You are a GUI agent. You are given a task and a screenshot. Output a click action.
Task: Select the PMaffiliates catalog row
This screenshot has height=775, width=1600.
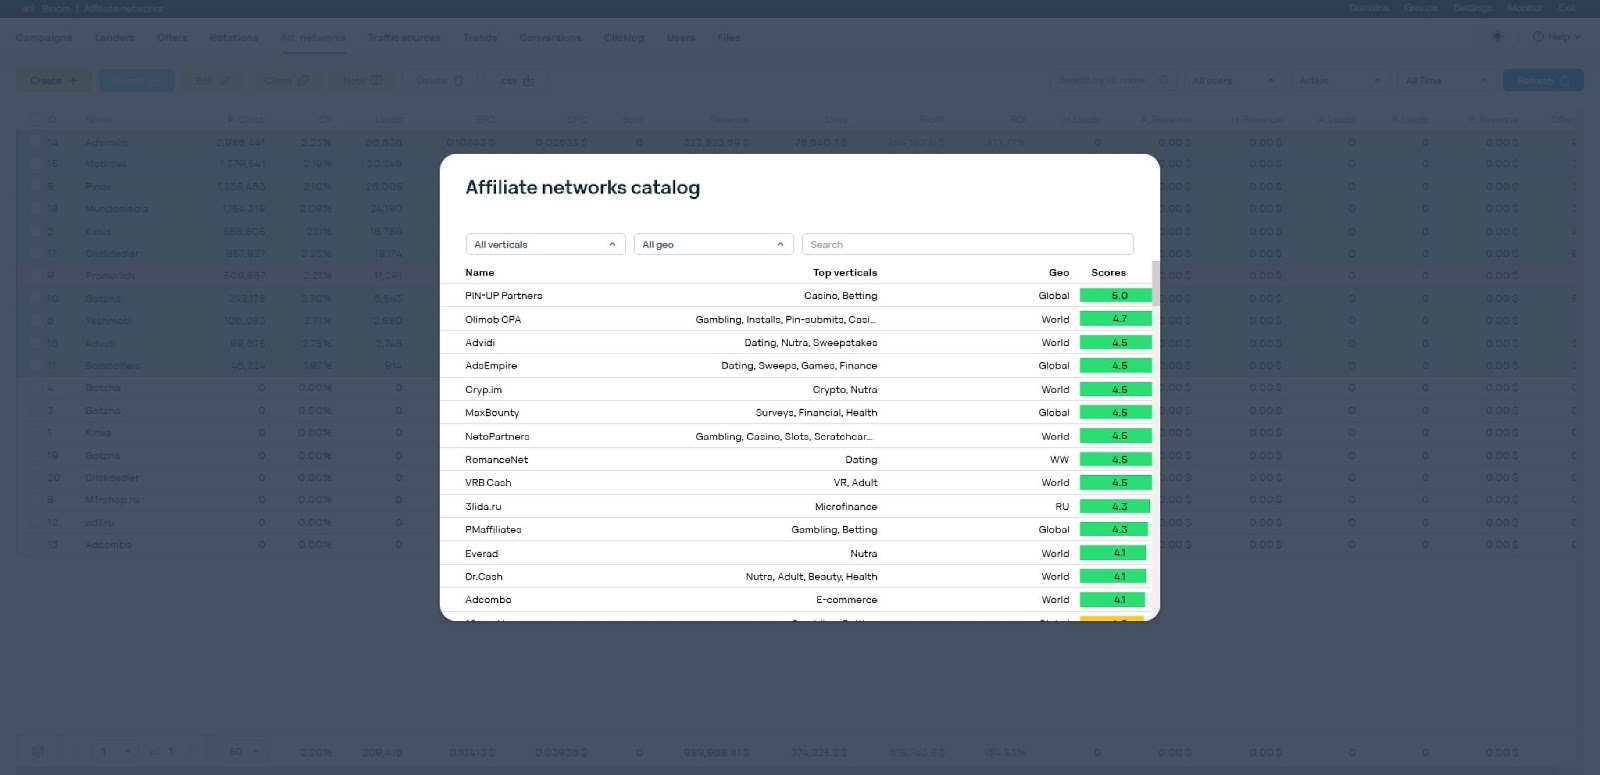pos(796,529)
